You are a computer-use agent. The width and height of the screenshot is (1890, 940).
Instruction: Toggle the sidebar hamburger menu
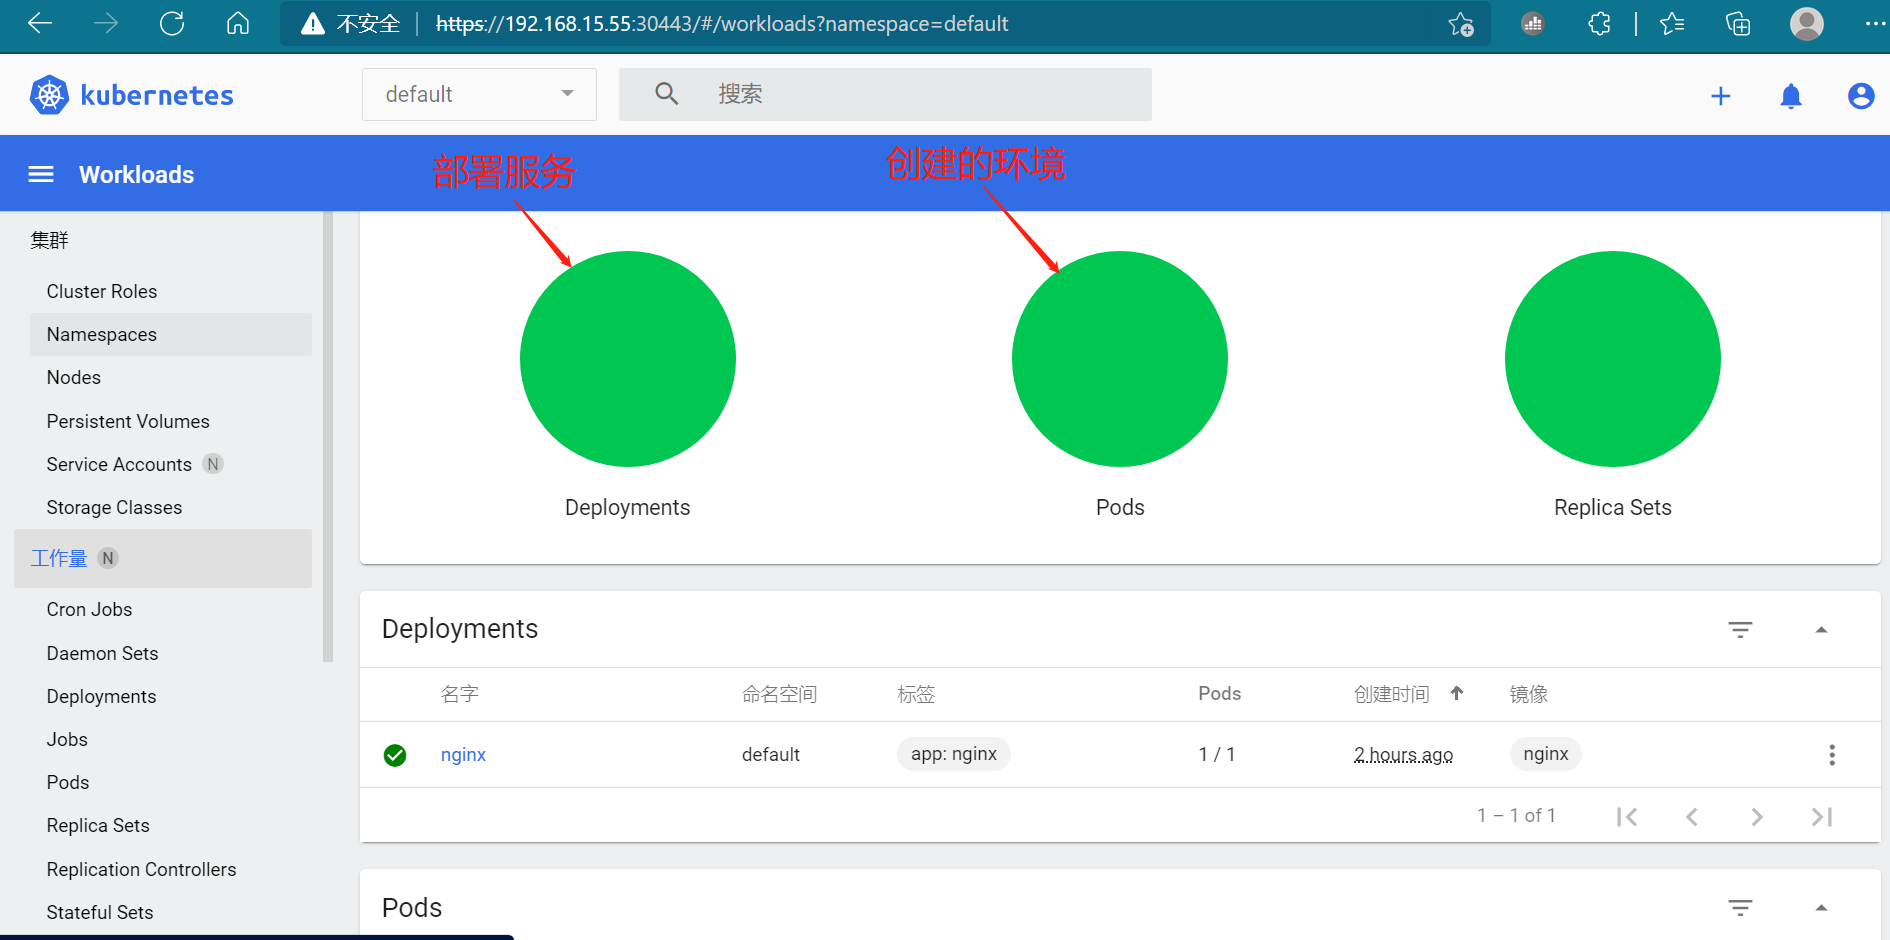[41, 175]
